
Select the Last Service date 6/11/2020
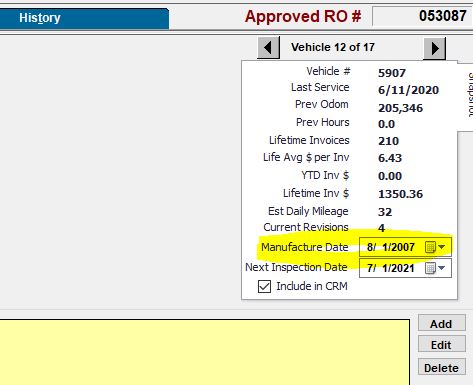(408, 90)
